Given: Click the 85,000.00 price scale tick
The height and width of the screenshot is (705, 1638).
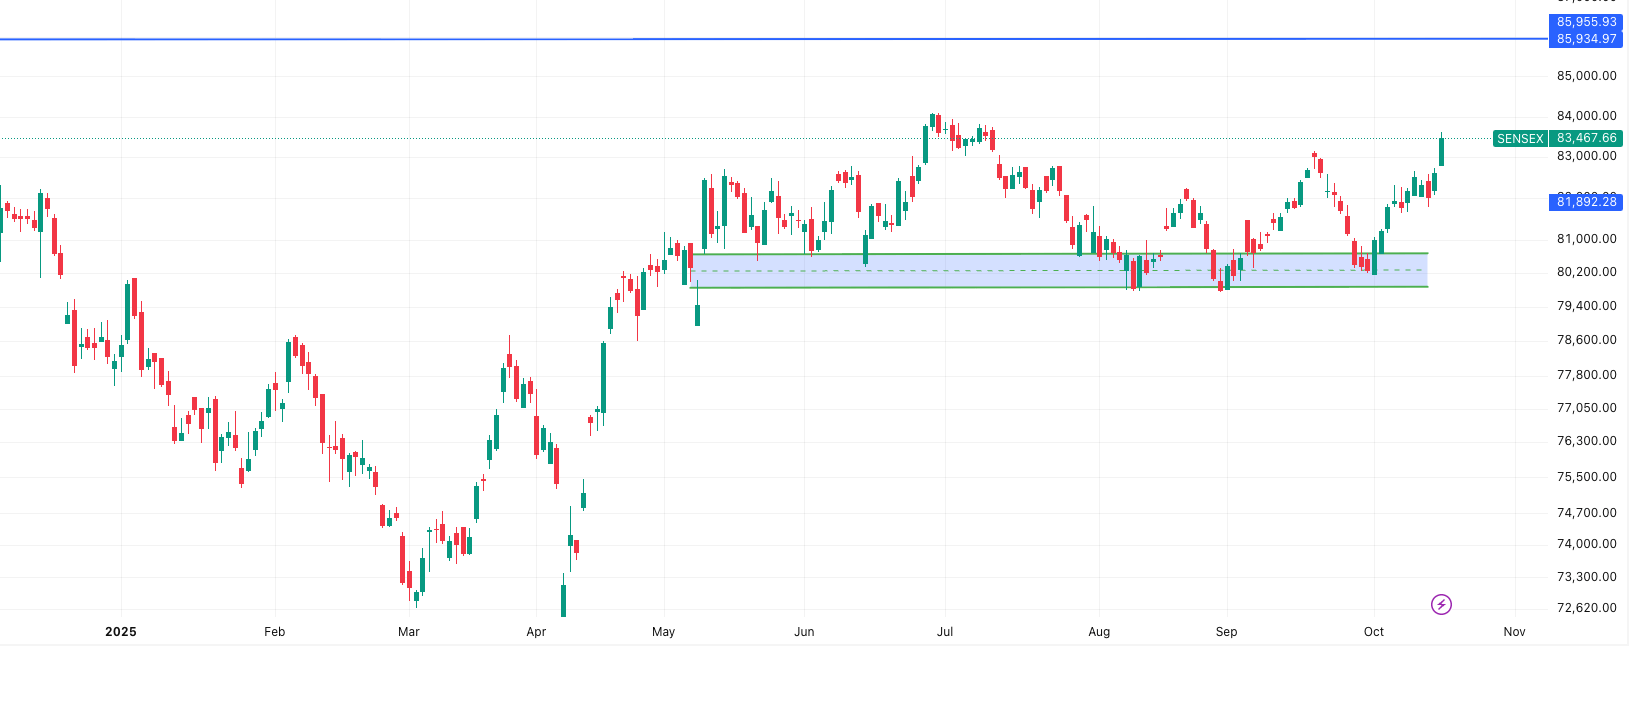Looking at the screenshot, I should tap(1586, 76).
